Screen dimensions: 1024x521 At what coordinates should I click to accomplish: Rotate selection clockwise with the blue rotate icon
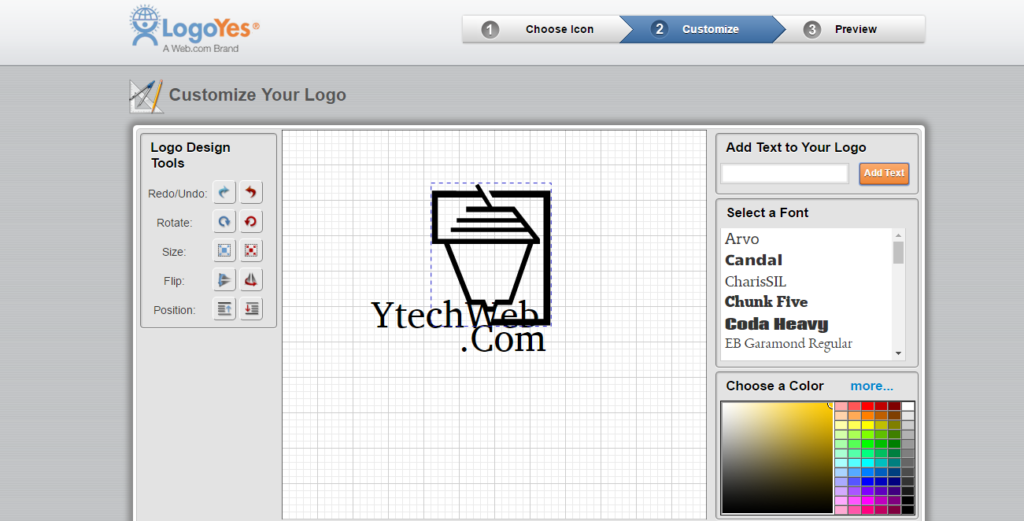[224, 221]
